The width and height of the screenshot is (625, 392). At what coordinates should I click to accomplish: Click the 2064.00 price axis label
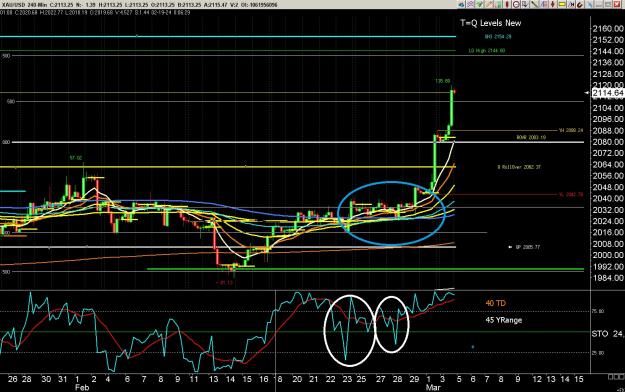pos(608,164)
